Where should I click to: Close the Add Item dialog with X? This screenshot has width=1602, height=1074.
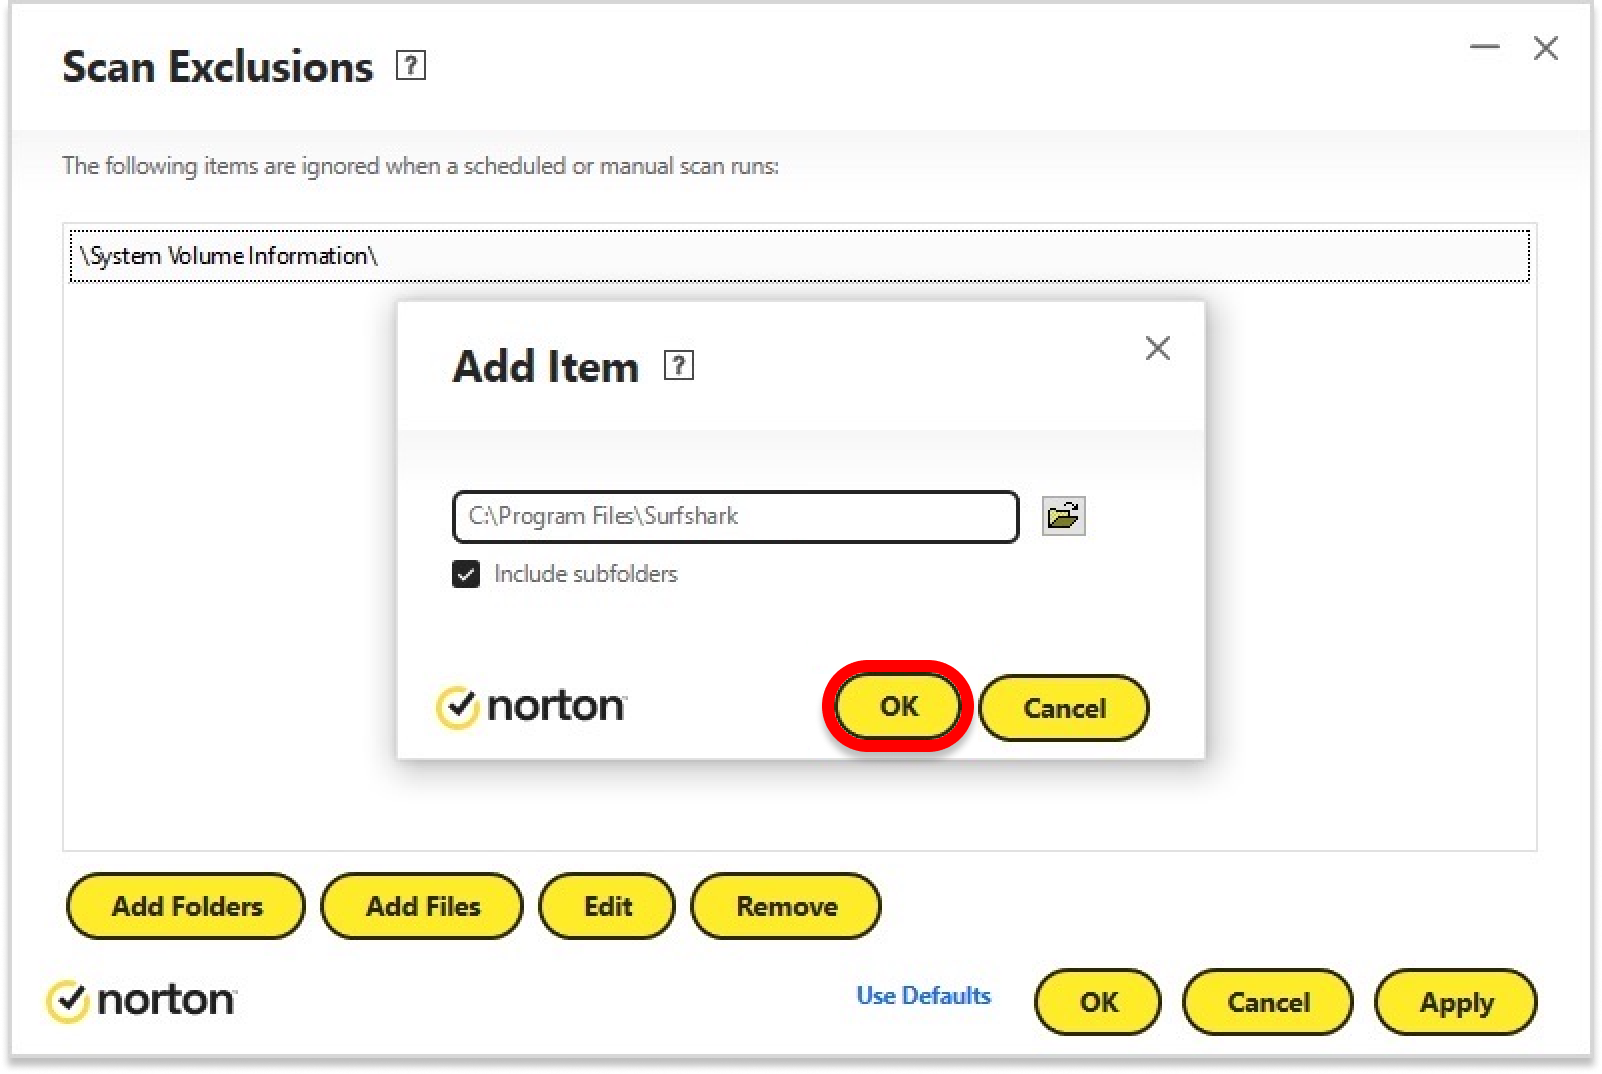click(1157, 348)
